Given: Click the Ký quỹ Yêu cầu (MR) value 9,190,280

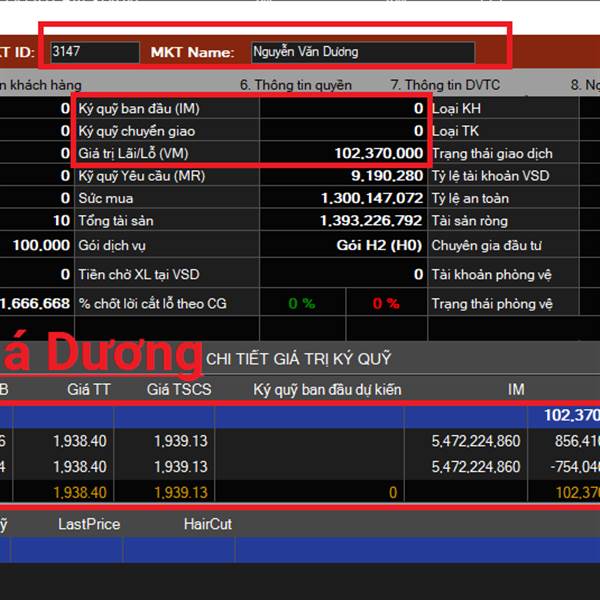Looking at the screenshot, I should click(379, 176).
